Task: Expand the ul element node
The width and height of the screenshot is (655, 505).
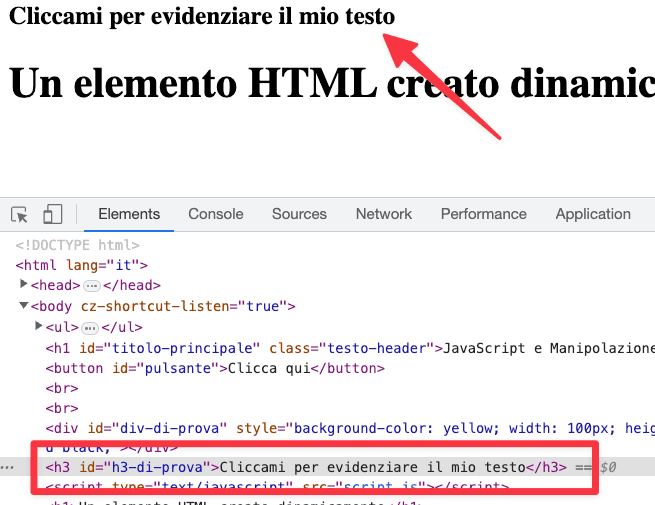Action: coord(38,325)
